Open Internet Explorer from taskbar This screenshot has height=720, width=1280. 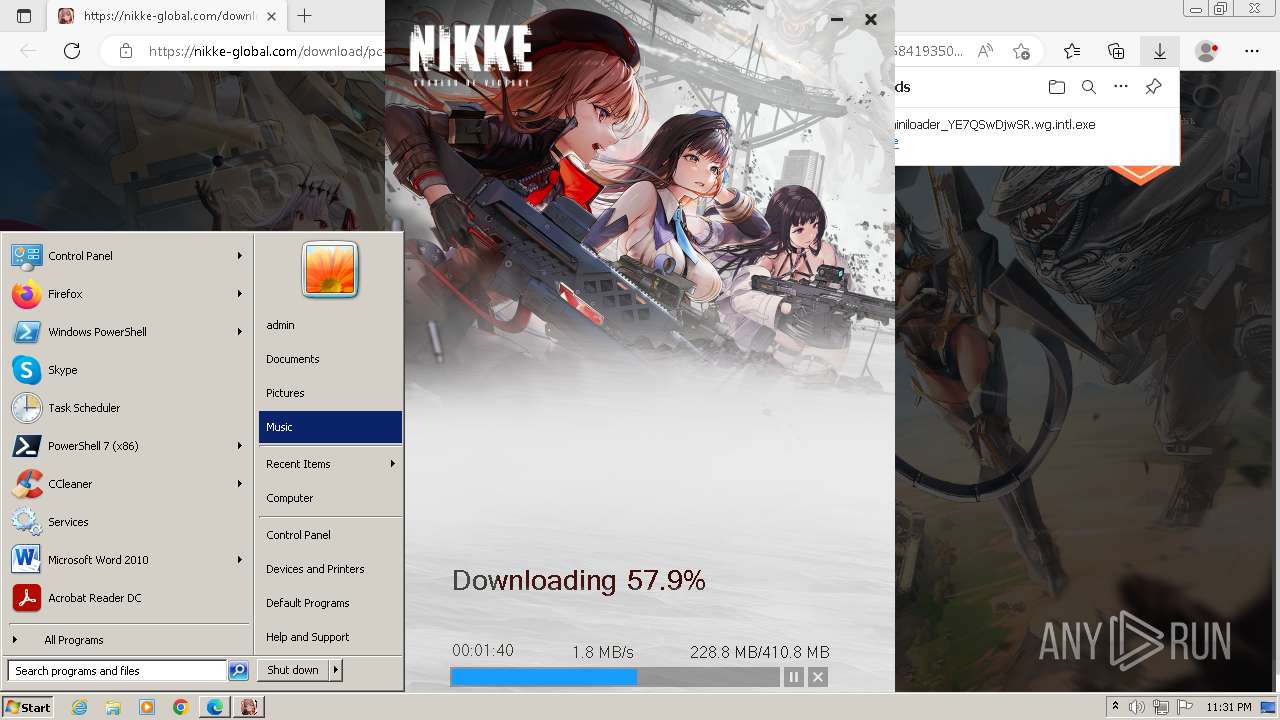79,707
